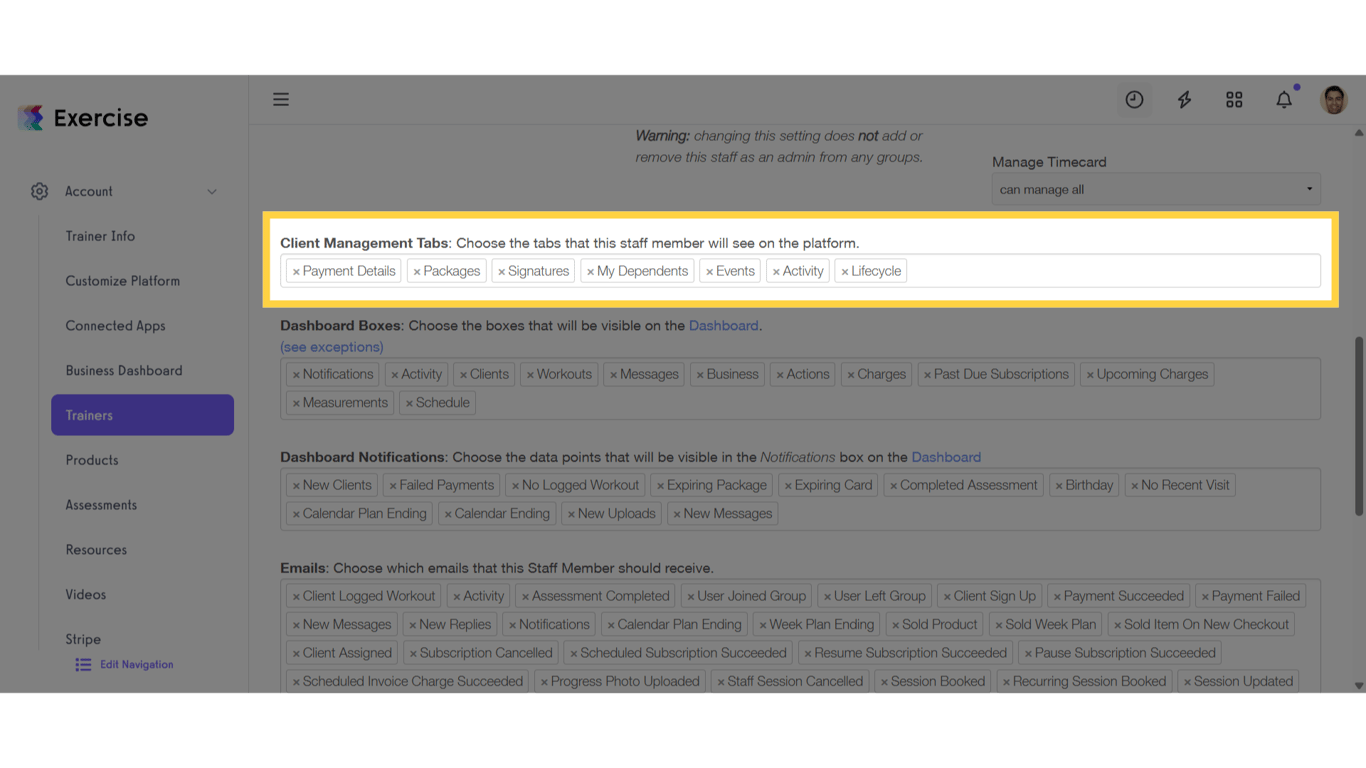Open the profile avatar menu
1366x768 pixels.
pos(1334,99)
